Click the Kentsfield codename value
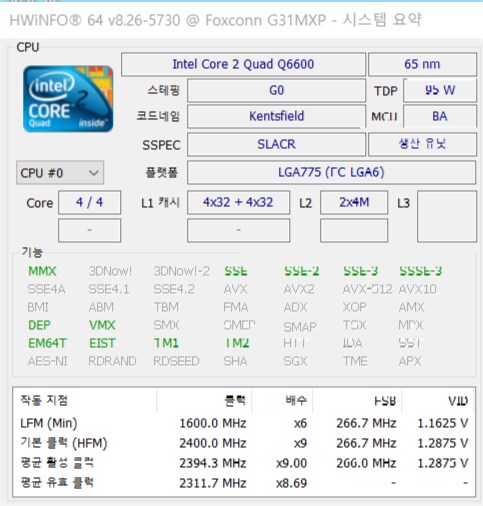 coord(276,116)
